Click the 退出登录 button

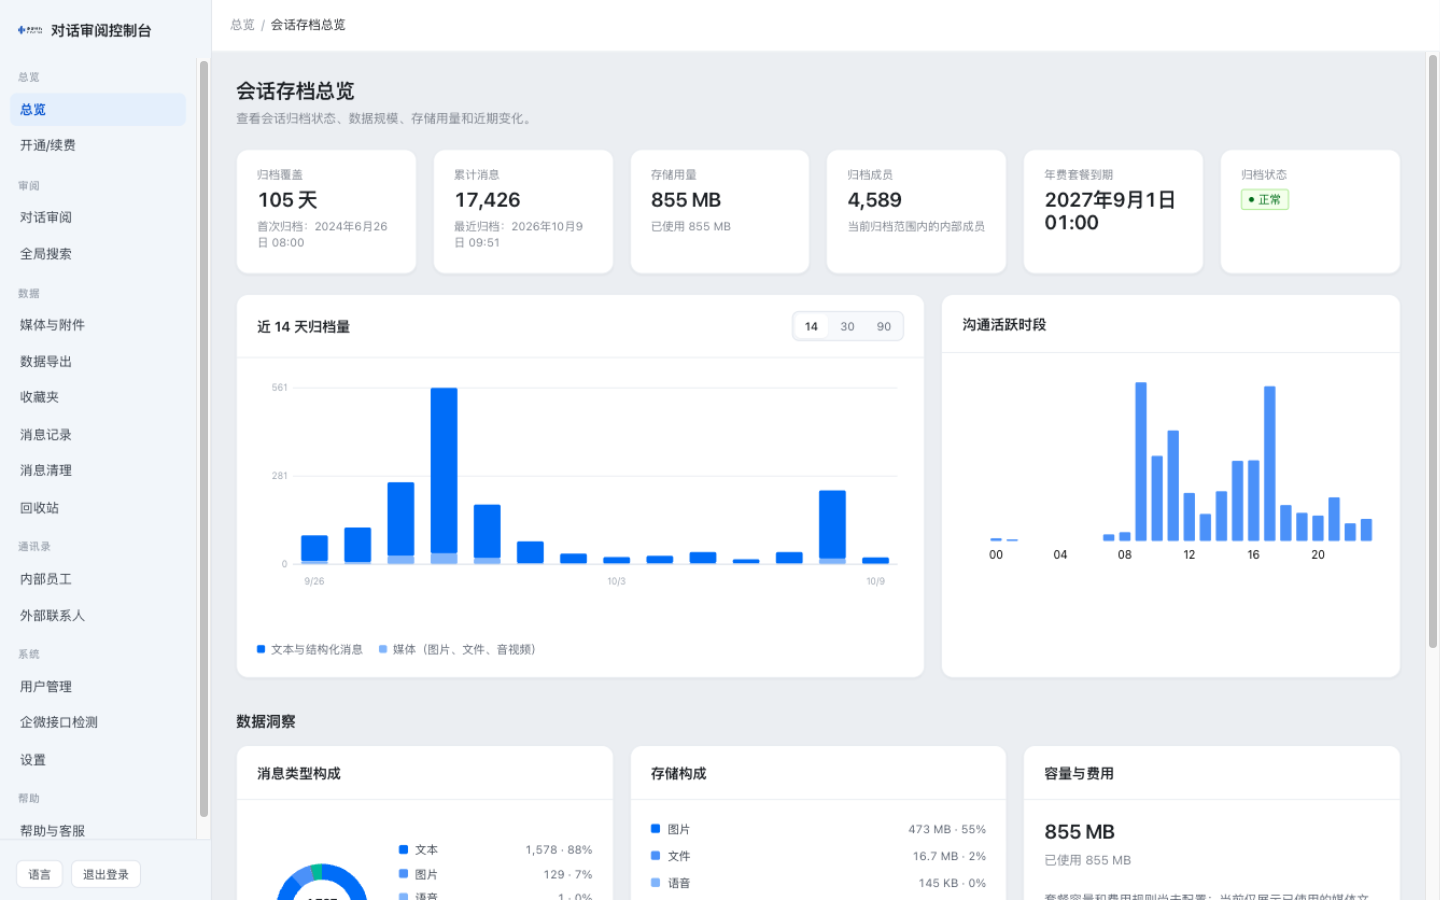106,874
